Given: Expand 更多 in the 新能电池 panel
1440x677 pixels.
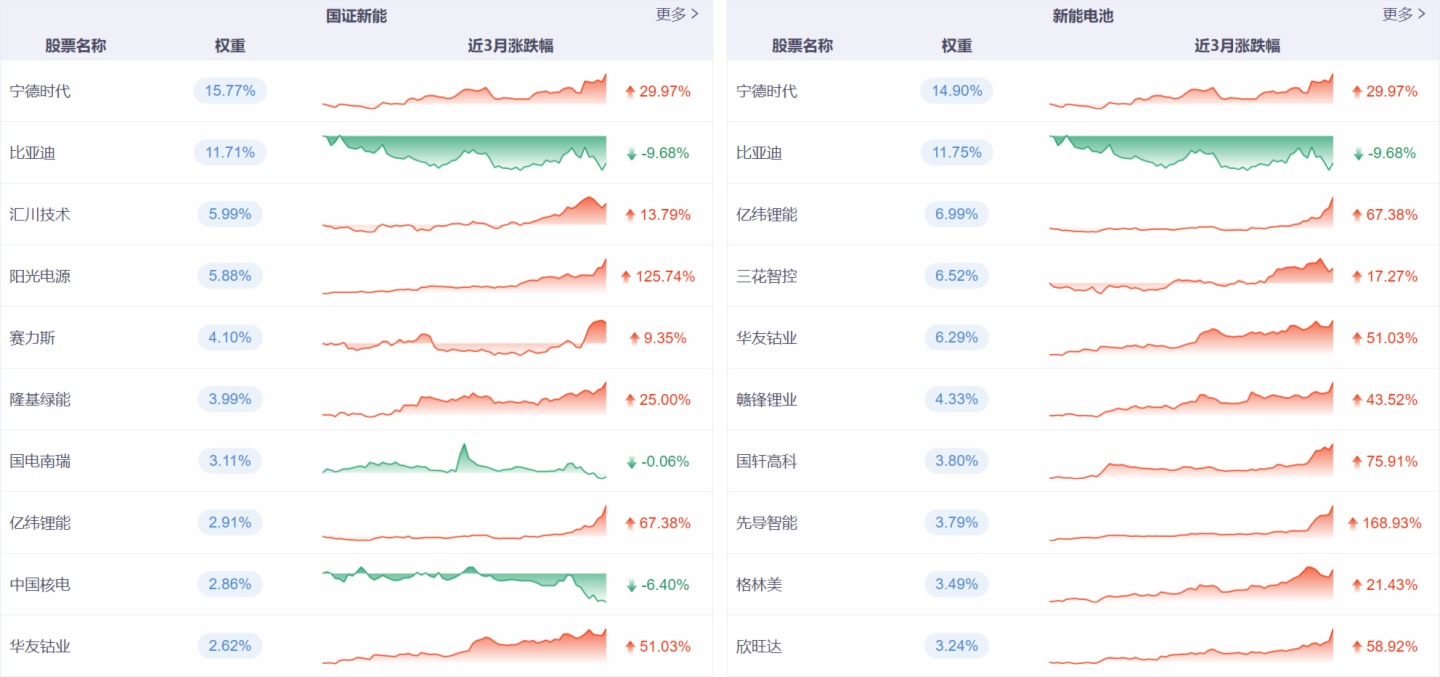Looking at the screenshot, I should click(x=1404, y=14).
